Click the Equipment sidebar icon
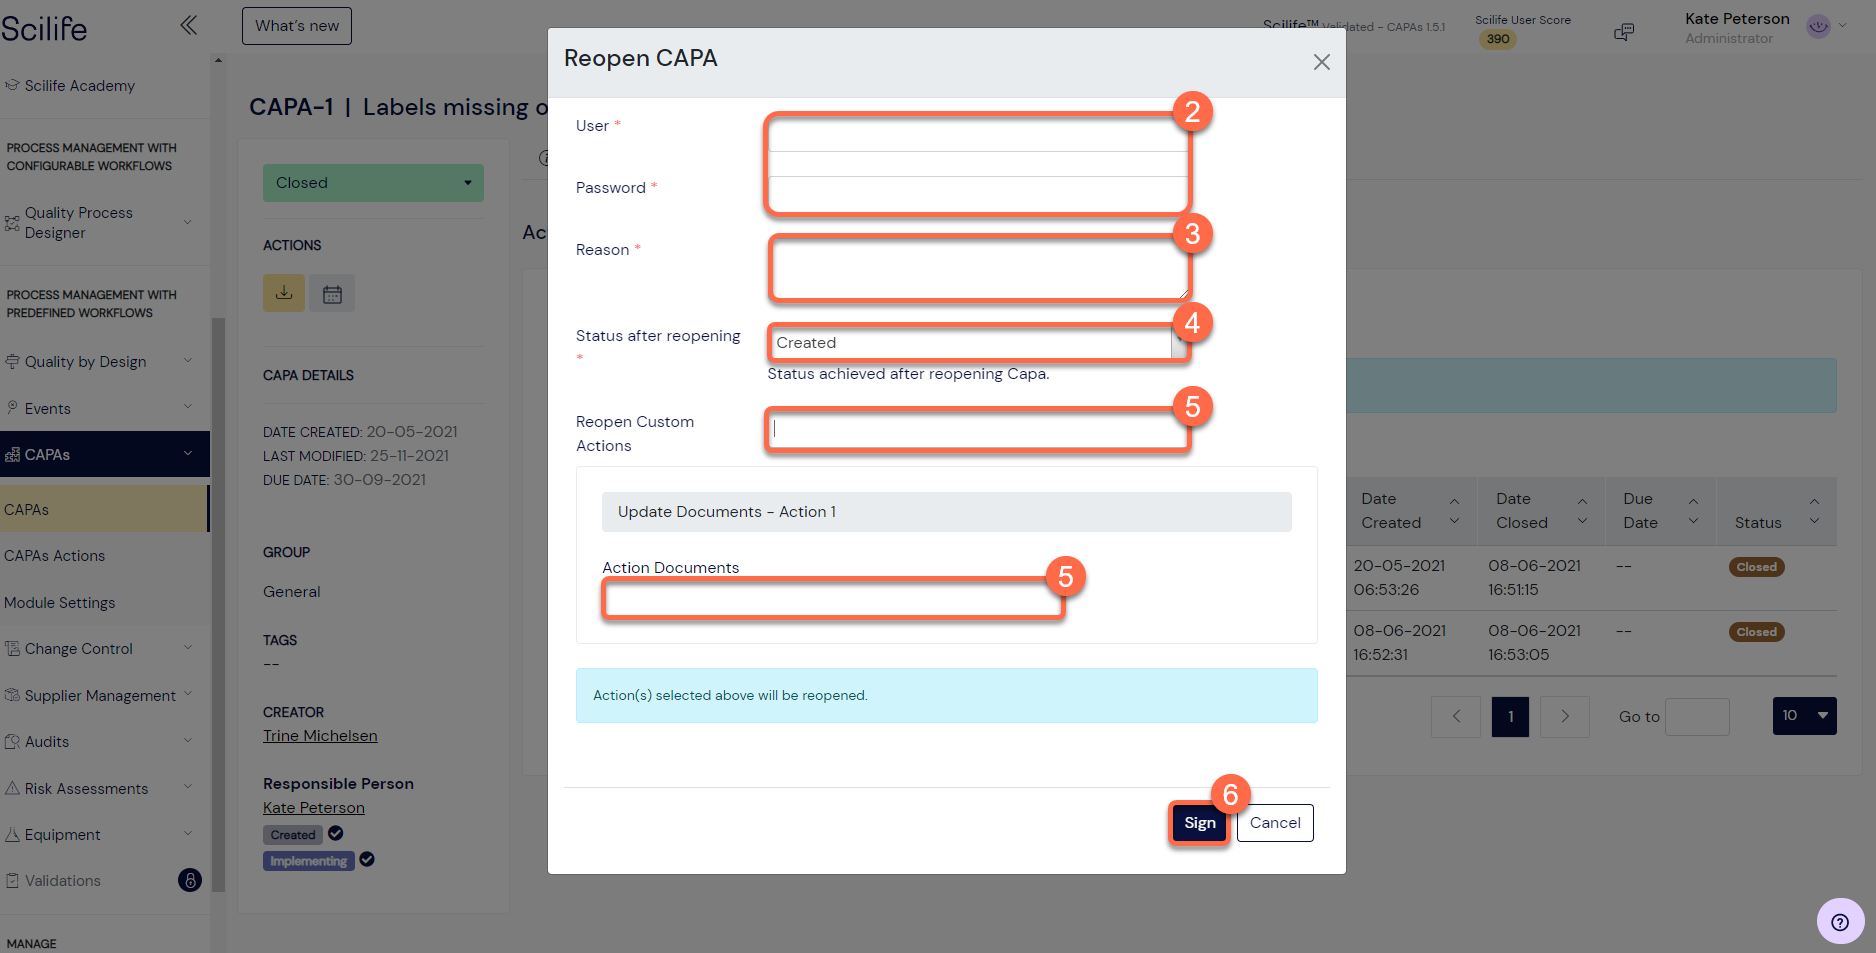The height and width of the screenshot is (953, 1876). 12,835
